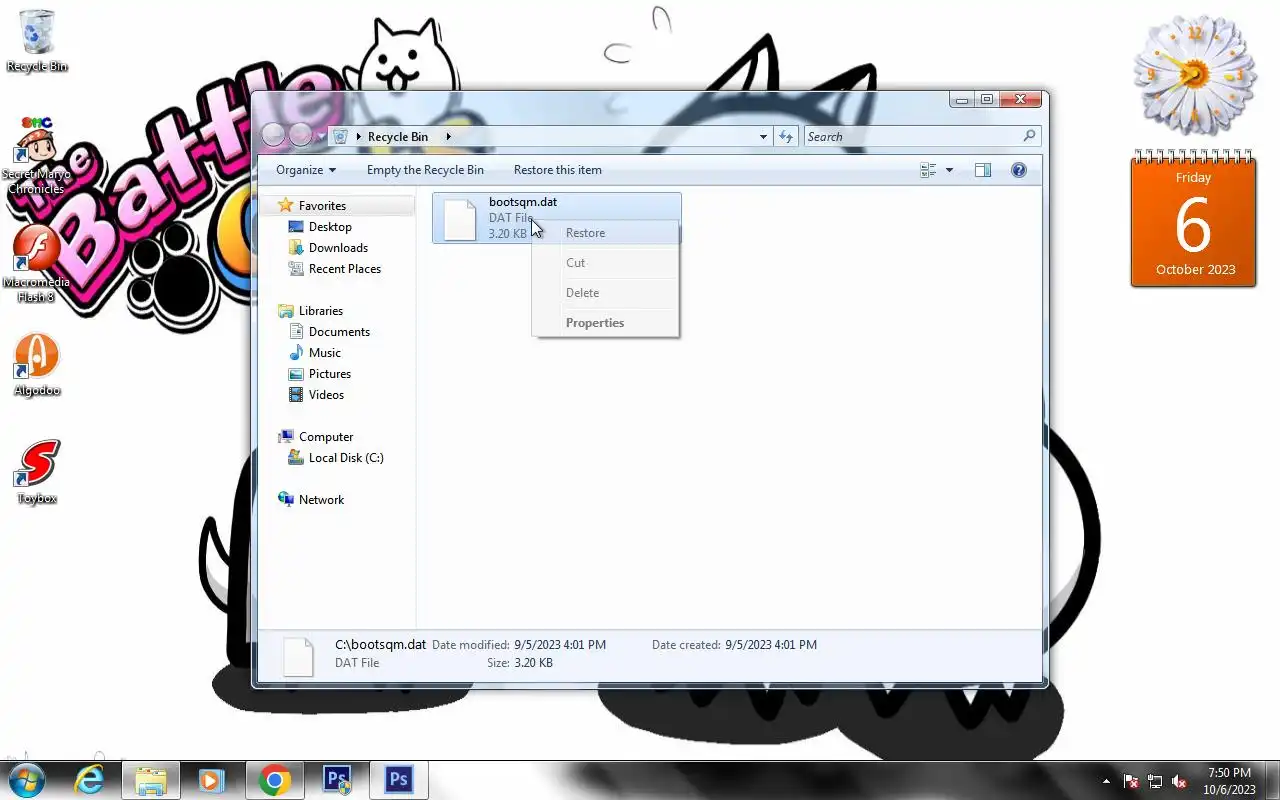Click the daisy clock desktop gadget

point(1194,75)
